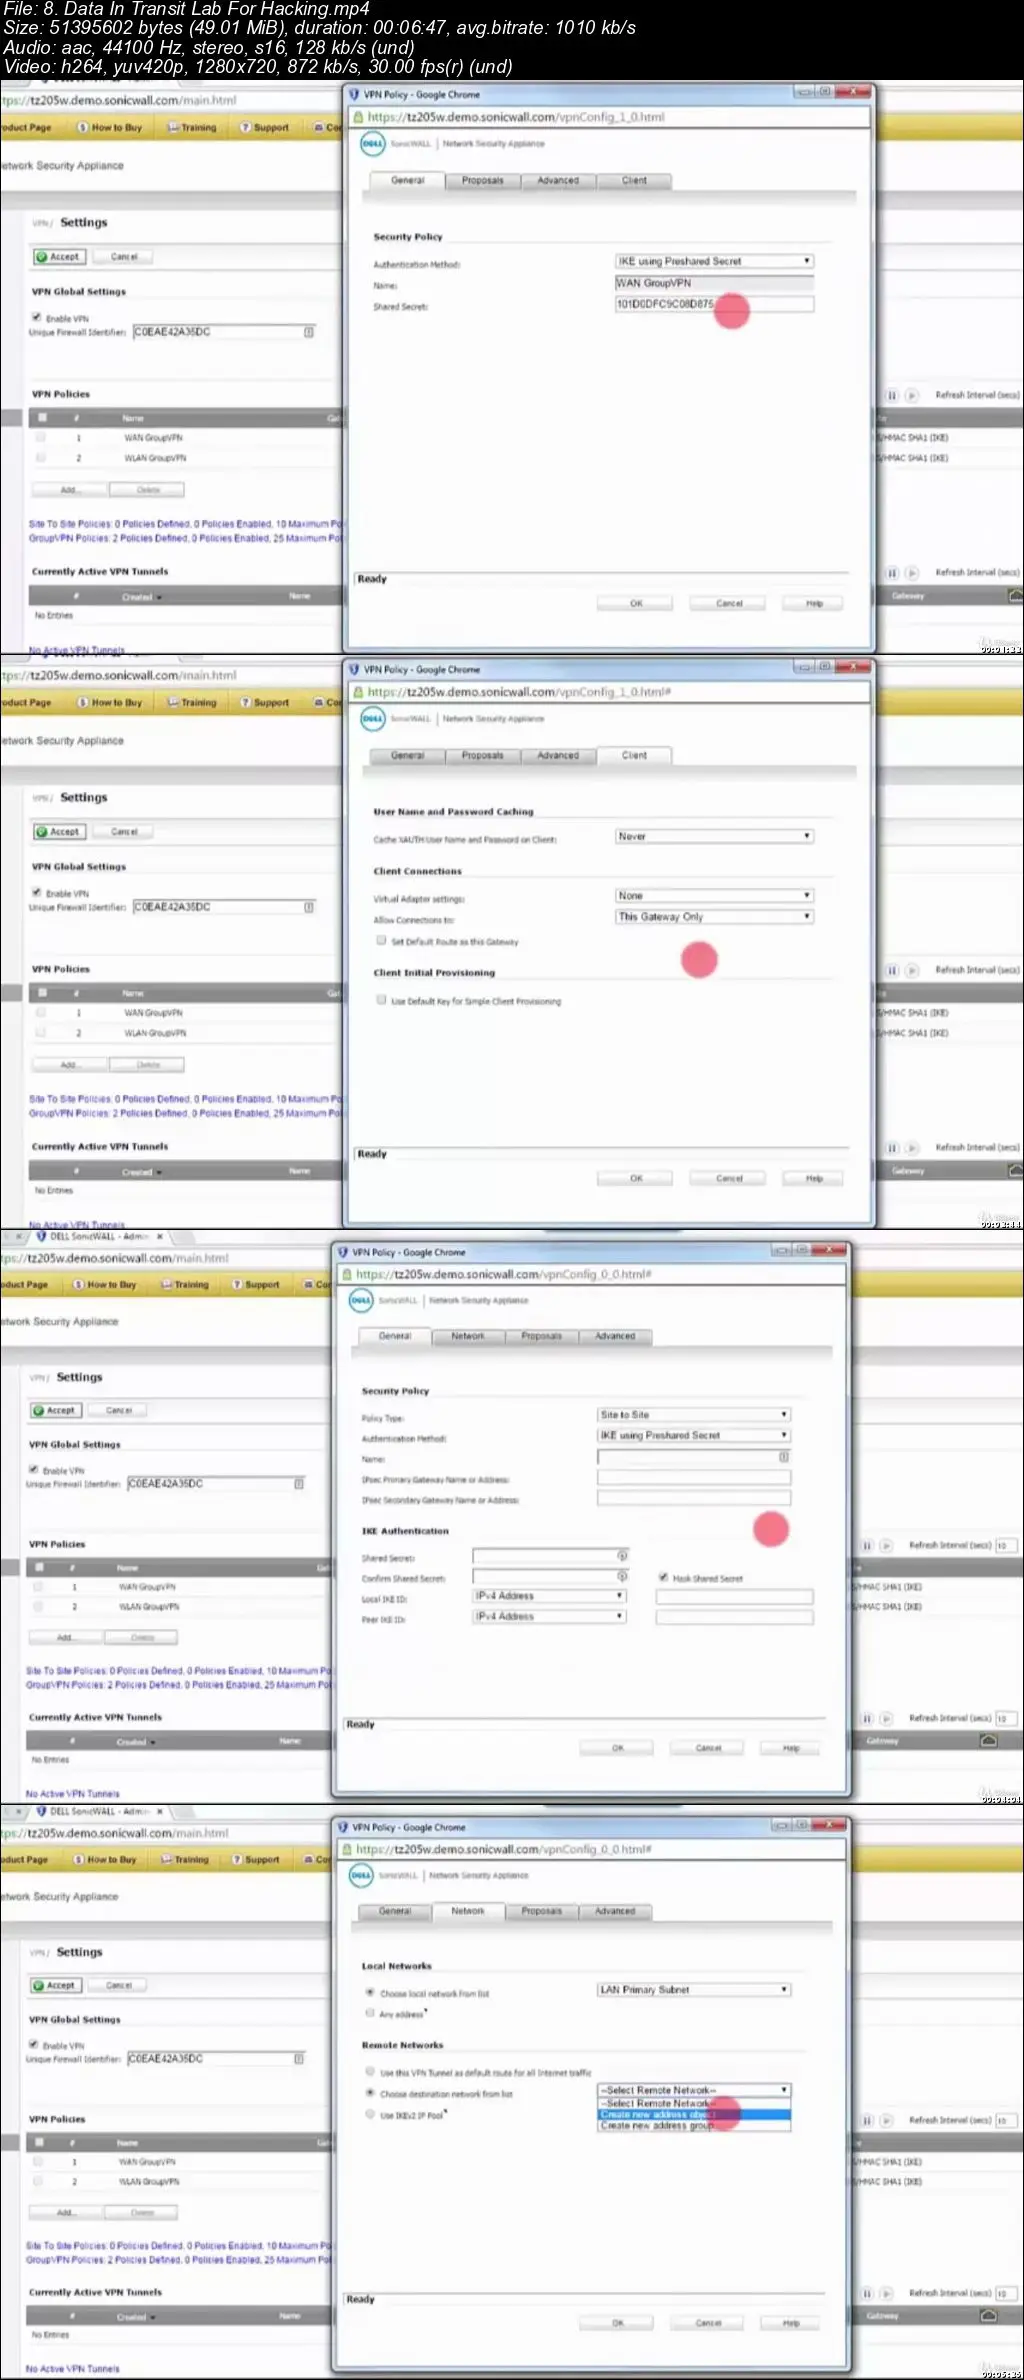
Task: Click IPsec Secondary Gateway Name or Address field
Action: pyautogui.click(x=694, y=1498)
